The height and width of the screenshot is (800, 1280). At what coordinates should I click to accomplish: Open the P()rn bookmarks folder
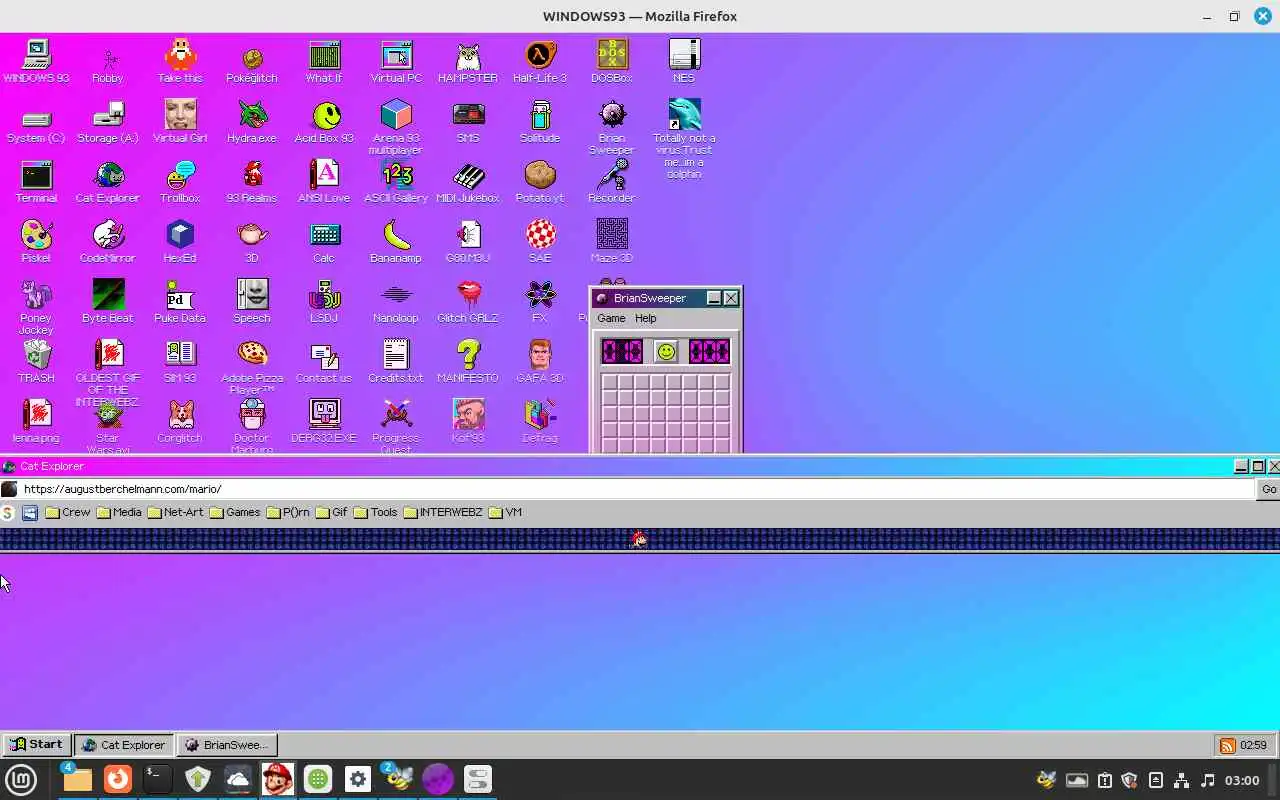[288, 512]
